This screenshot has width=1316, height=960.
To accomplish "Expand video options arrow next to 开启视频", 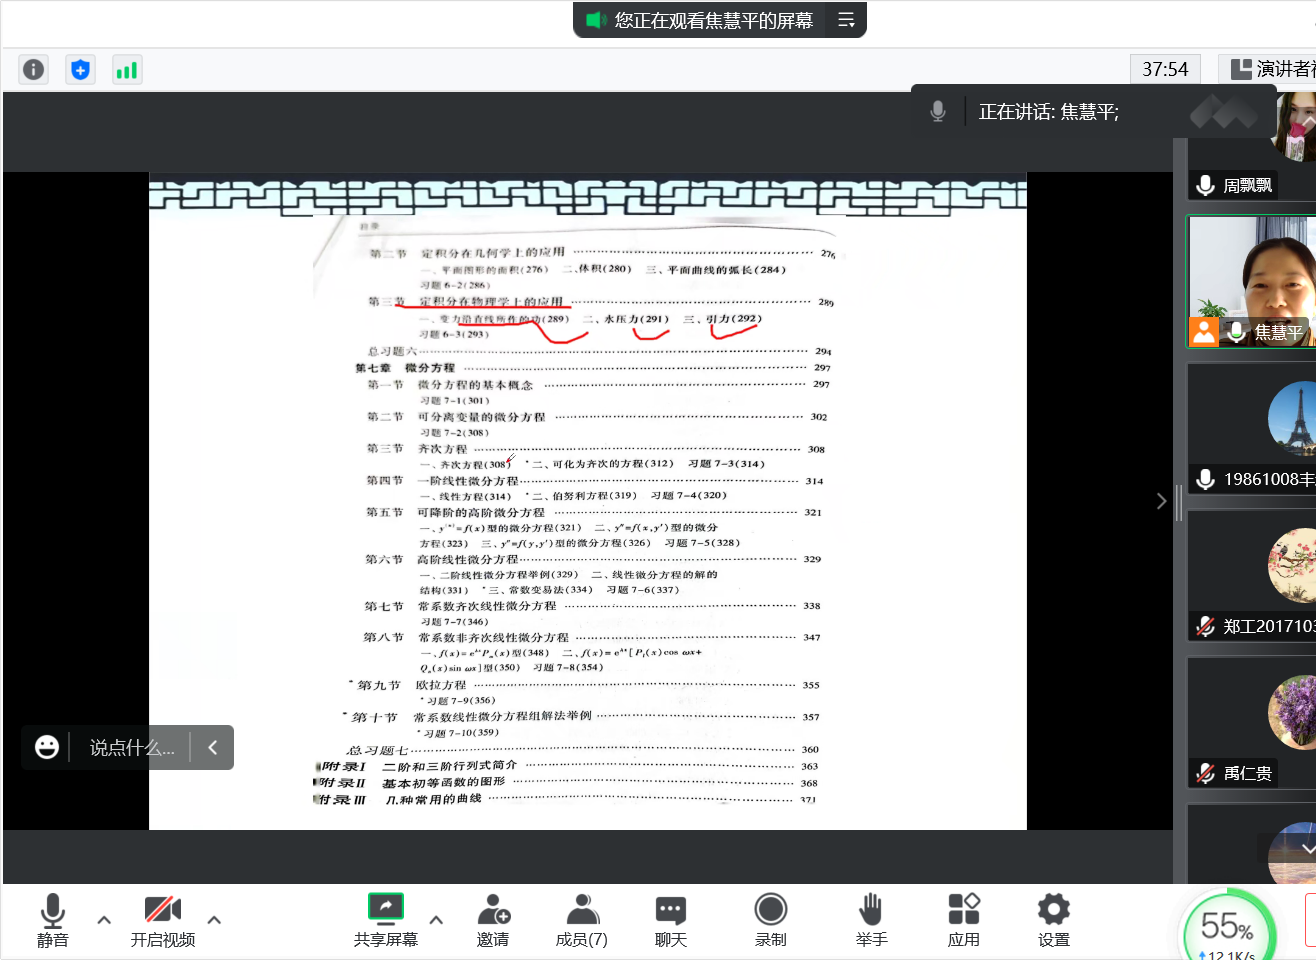I will coord(214,919).
